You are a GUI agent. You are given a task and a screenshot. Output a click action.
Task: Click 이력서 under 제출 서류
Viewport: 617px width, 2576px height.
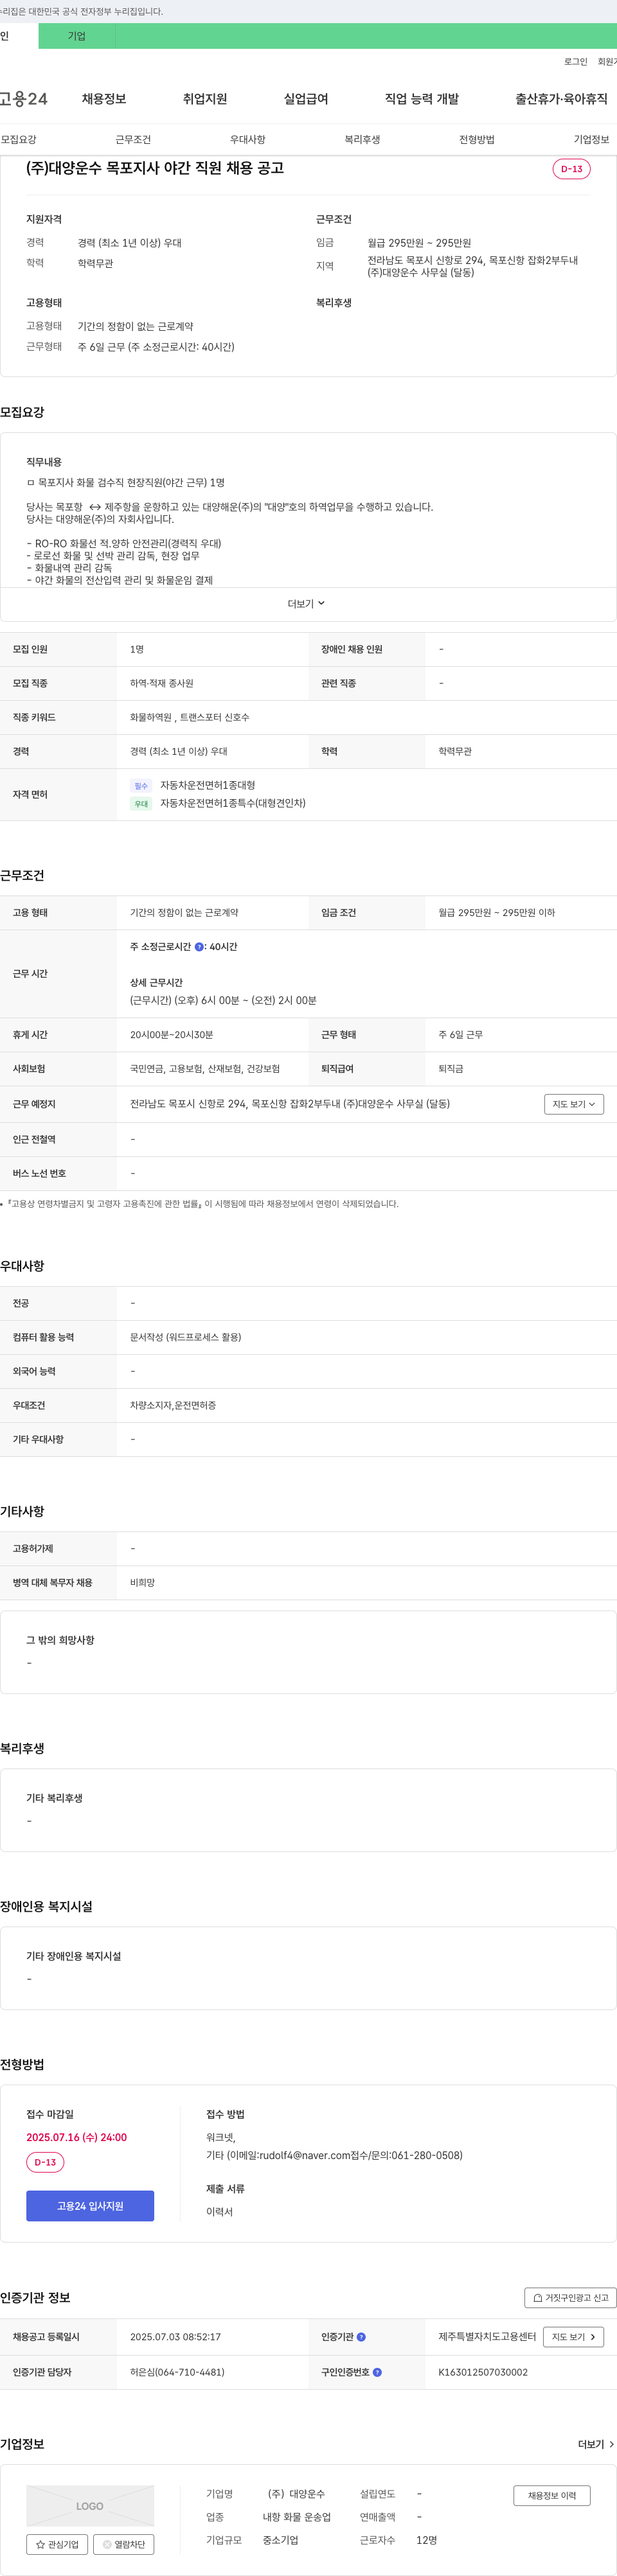click(219, 2212)
